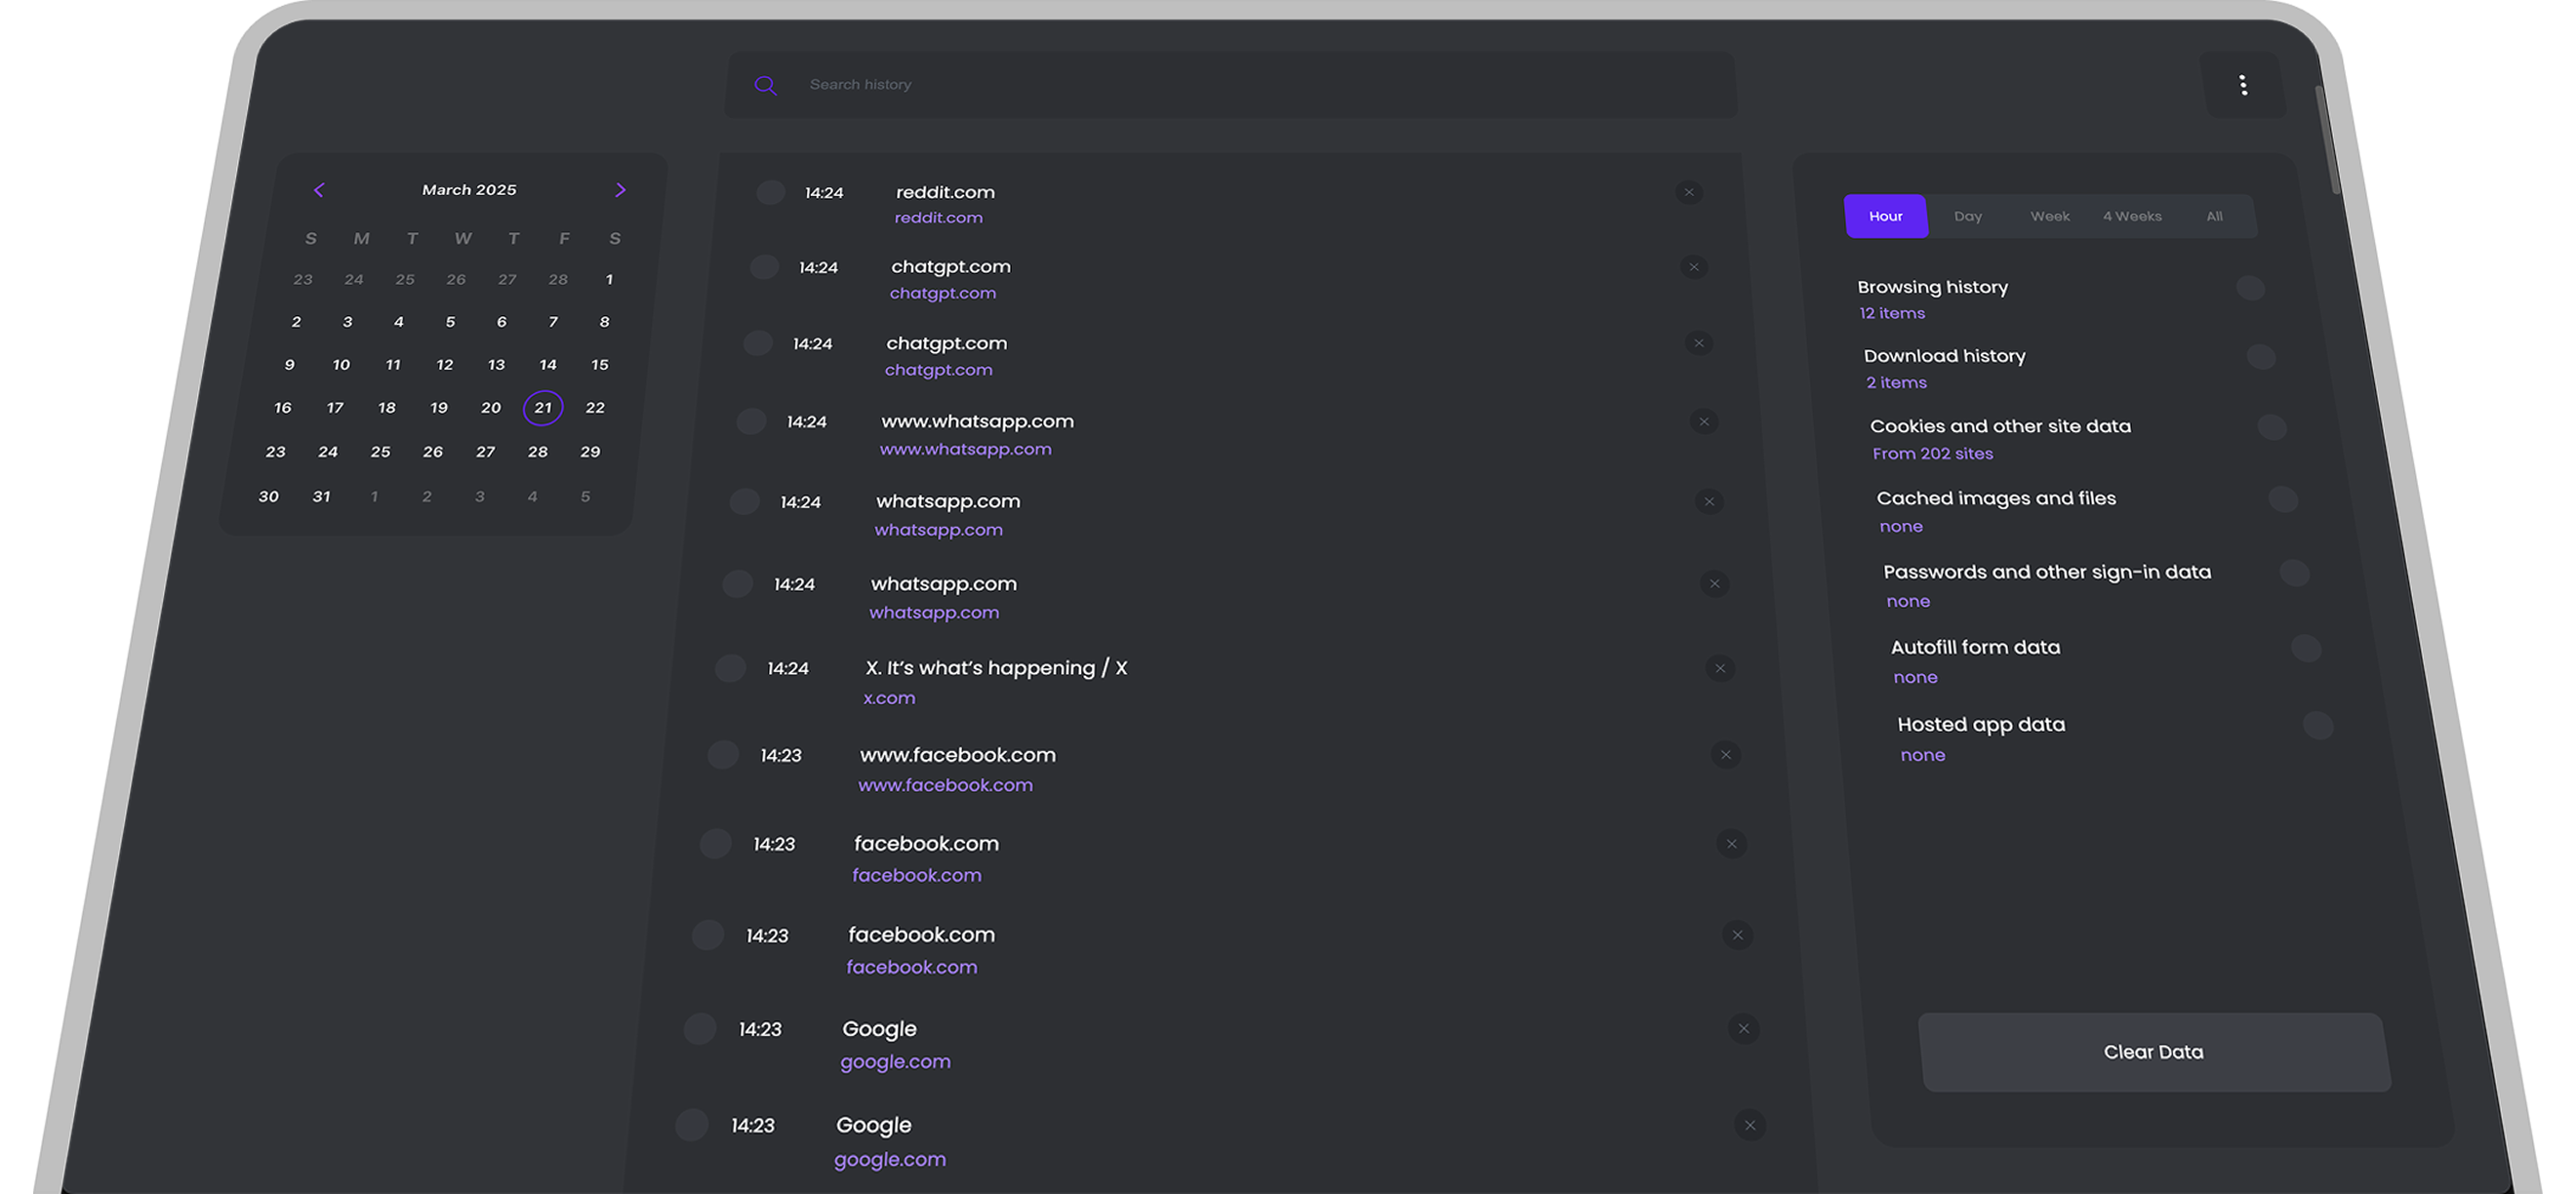Go to the previous month in the calendar
This screenshot has height=1194, width=2576.
(x=319, y=189)
